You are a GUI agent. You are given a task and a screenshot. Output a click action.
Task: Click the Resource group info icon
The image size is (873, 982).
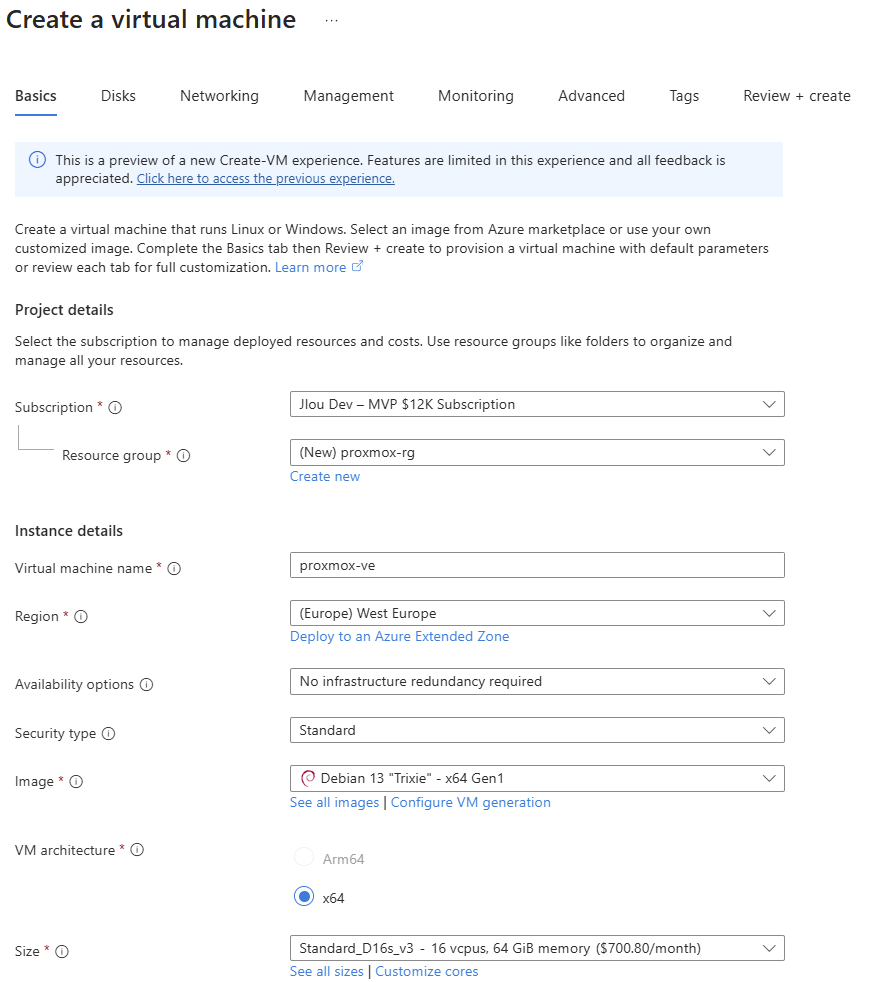pyautogui.click(x=183, y=456)
